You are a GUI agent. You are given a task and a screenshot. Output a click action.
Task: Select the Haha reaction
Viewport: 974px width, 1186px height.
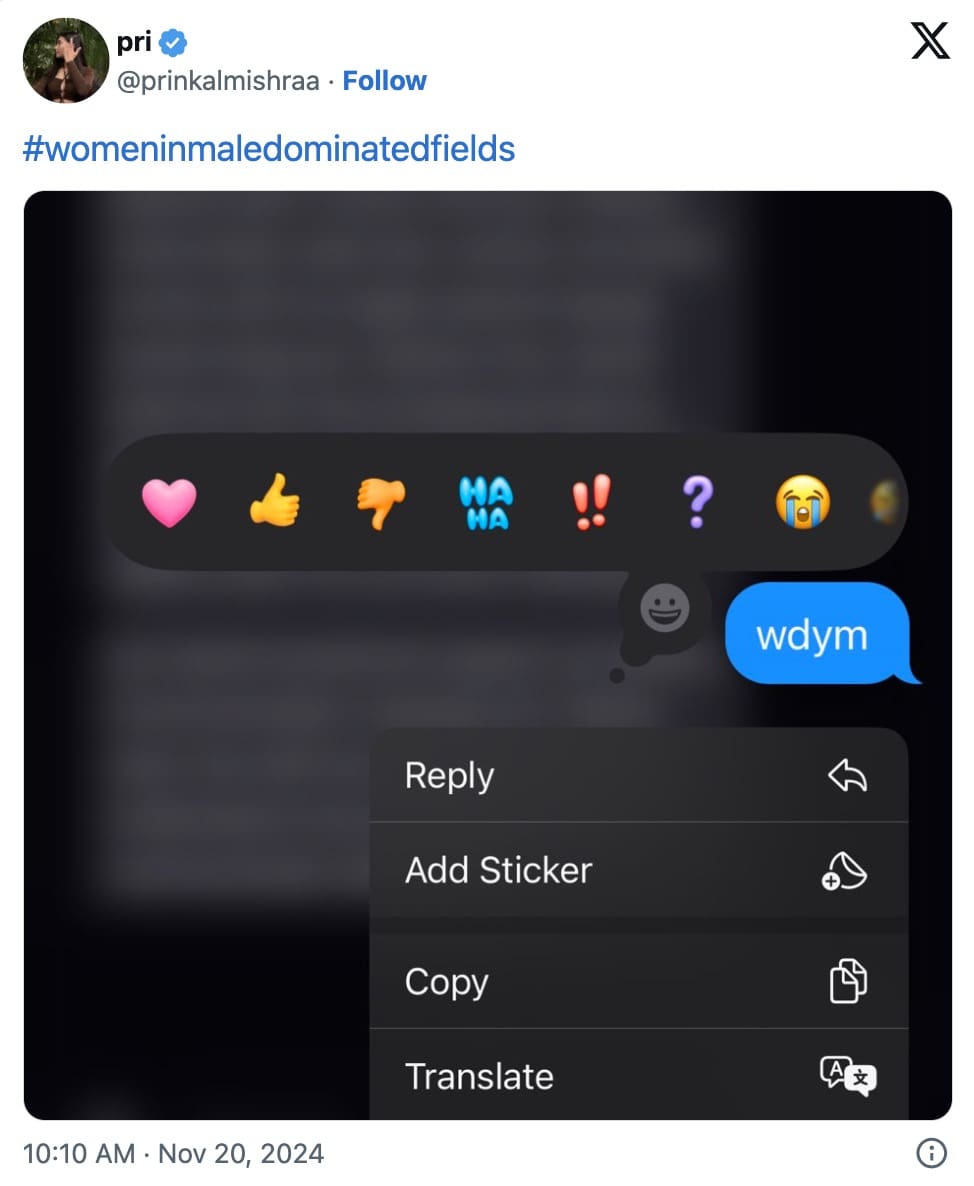(486, 504)
